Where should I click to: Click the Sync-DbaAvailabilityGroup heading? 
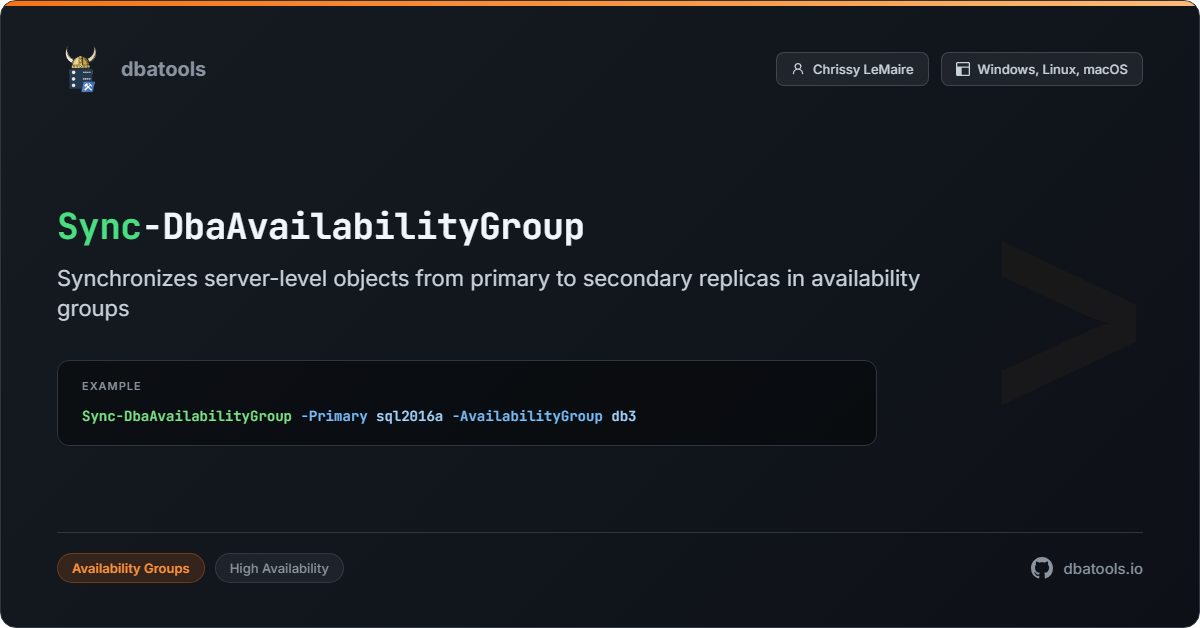[x=320, y=227]
